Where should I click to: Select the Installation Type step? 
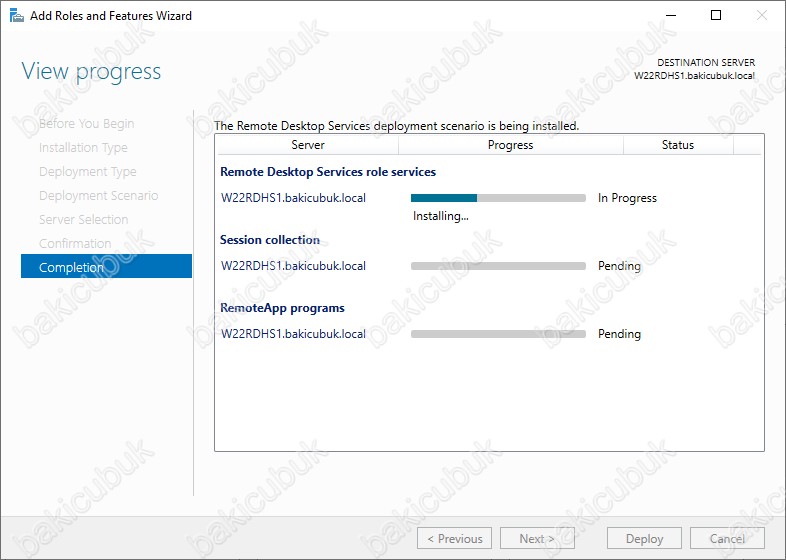point(83,147)
